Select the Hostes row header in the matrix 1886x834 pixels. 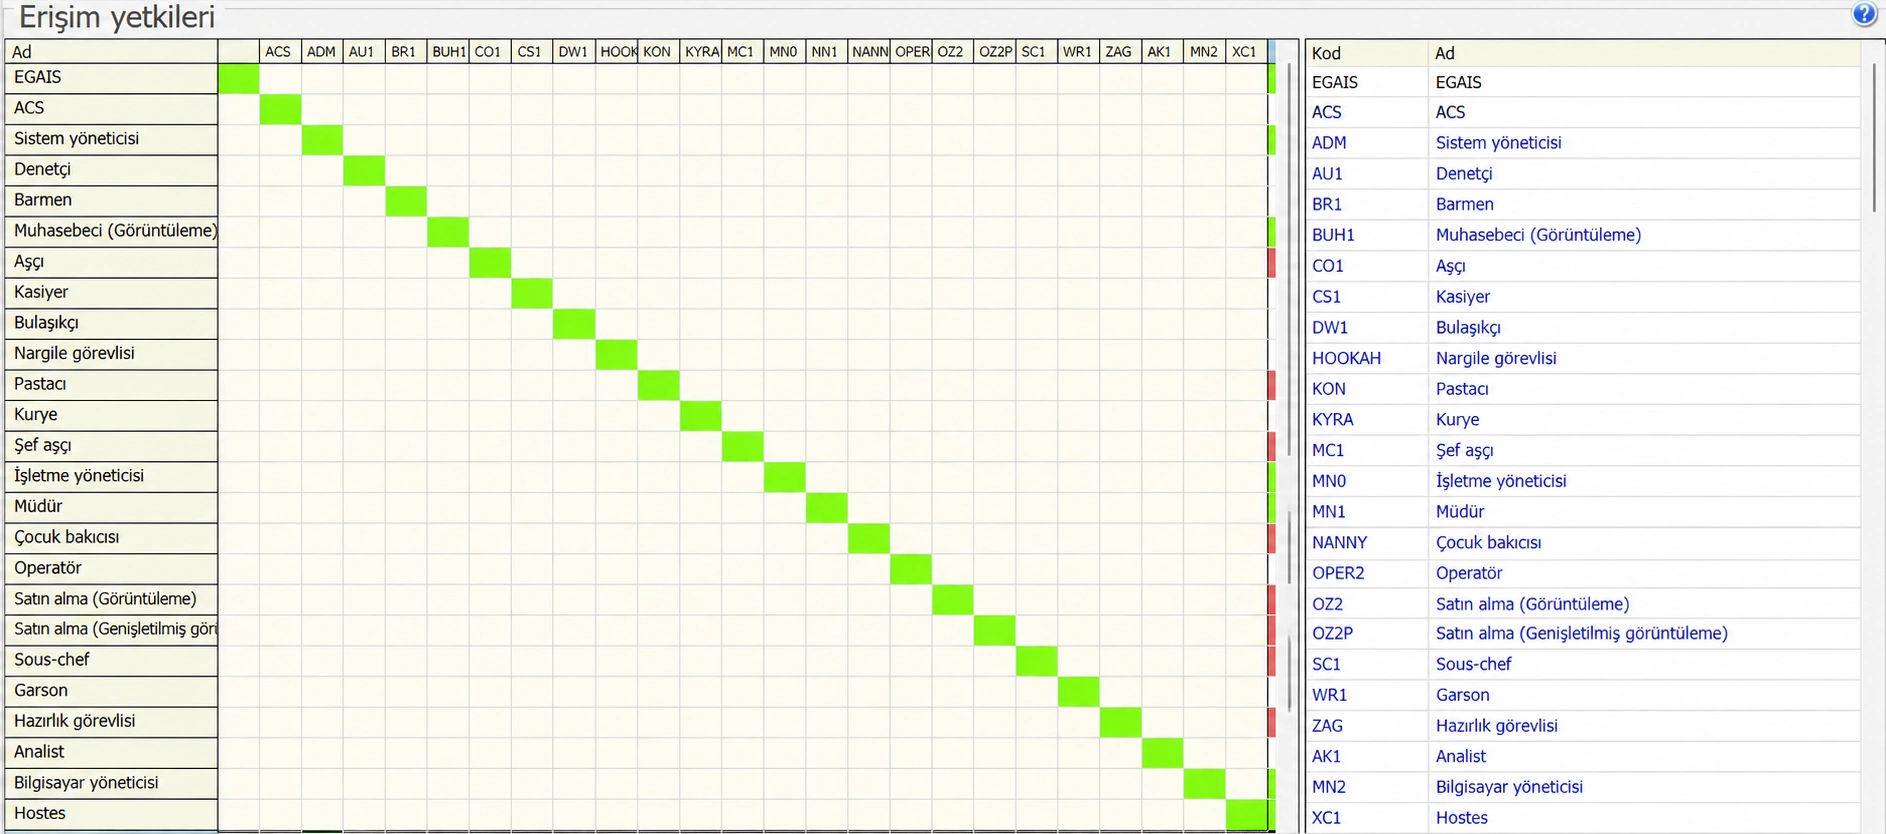tap(111, 814)
